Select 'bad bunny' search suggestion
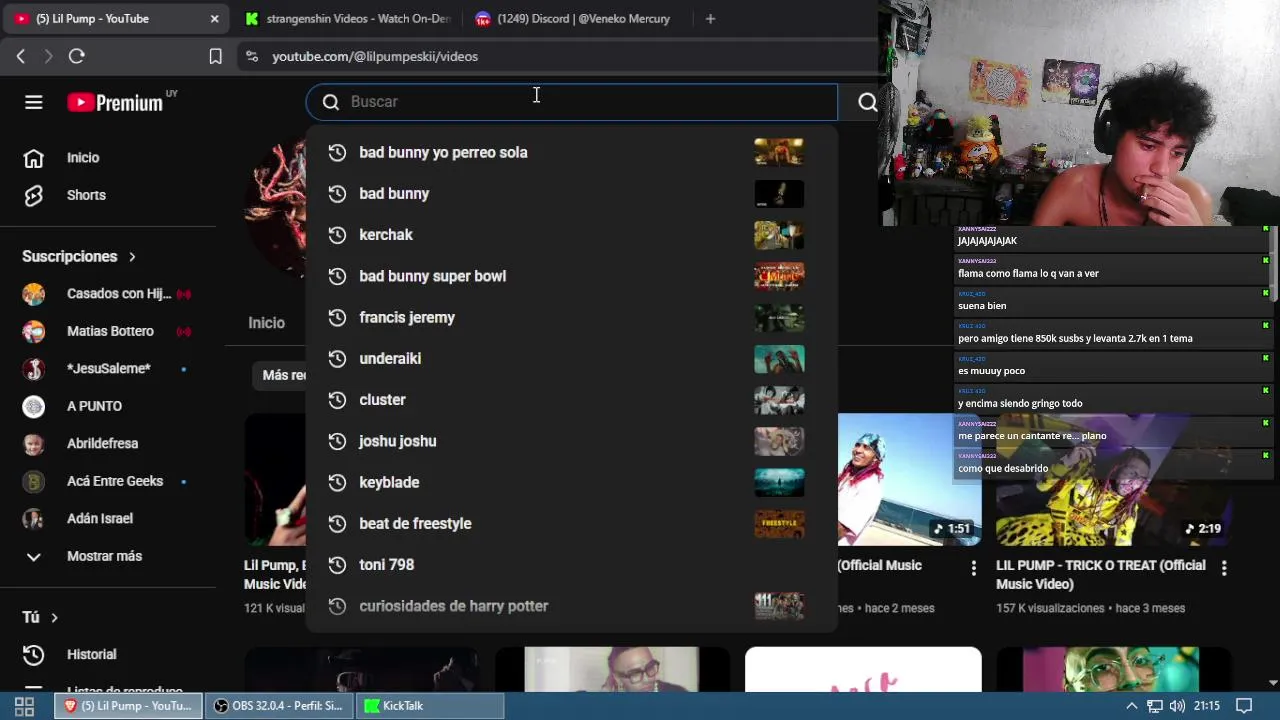 point(571,194)
